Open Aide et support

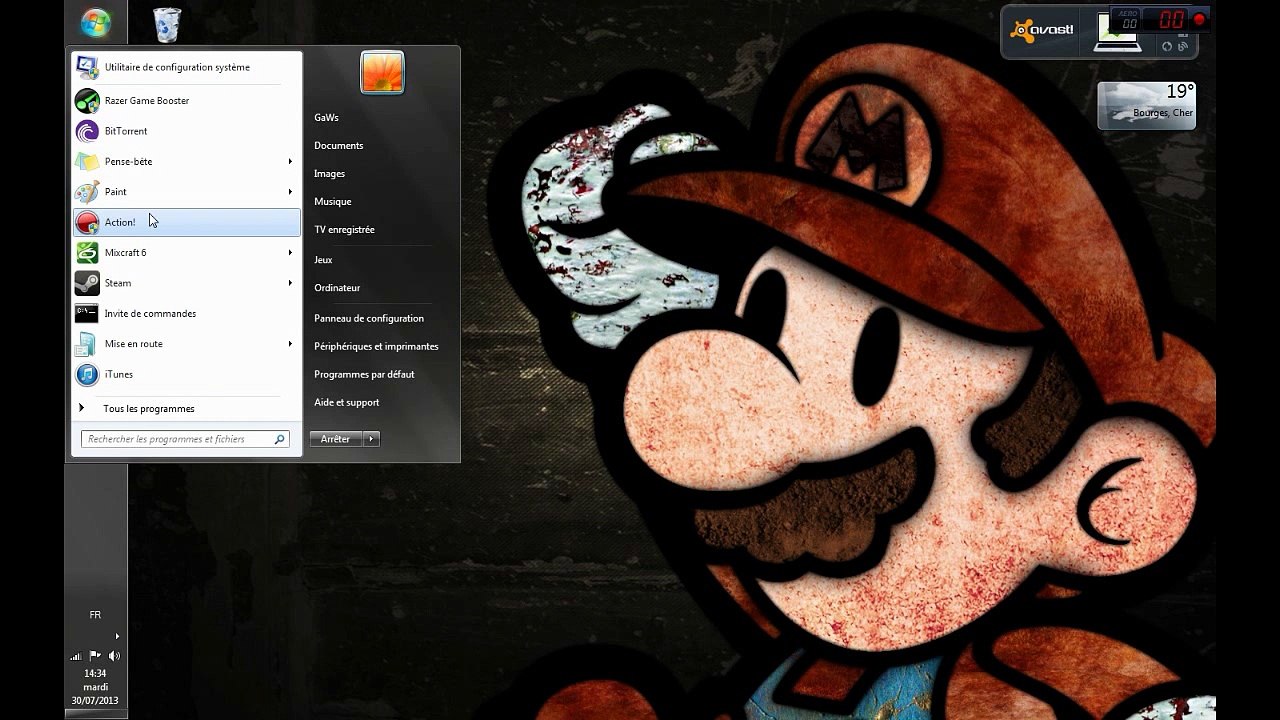point(346,402)
